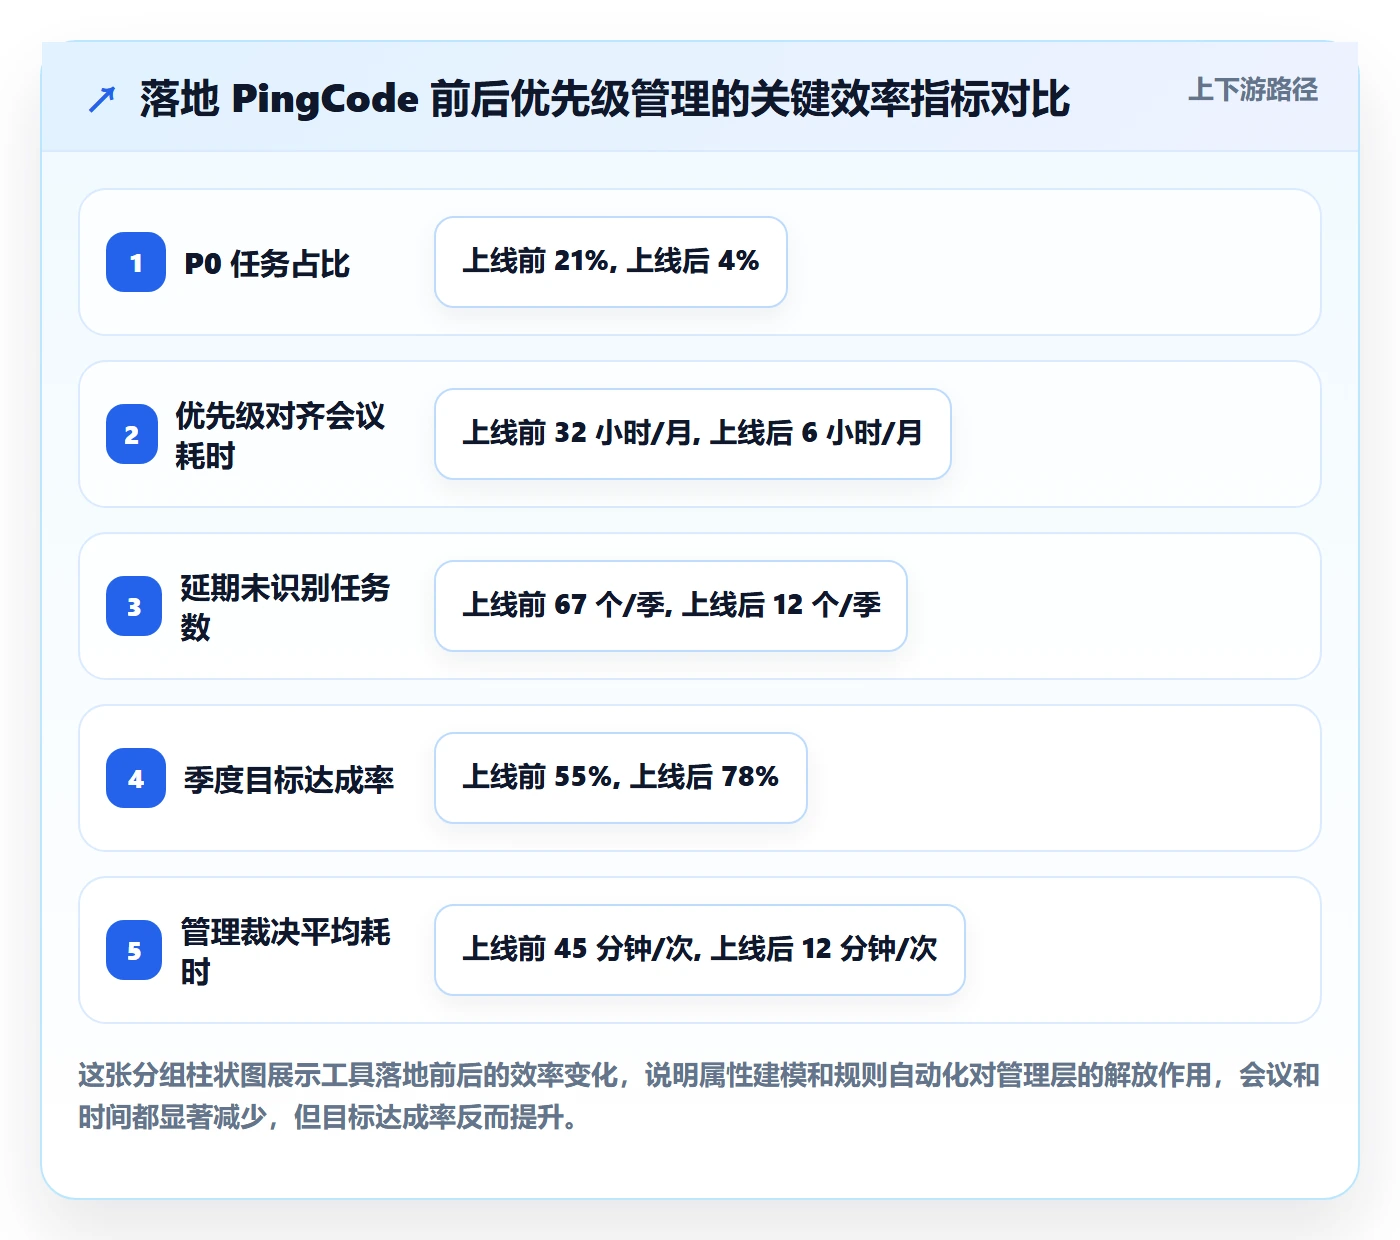The height and width of the screenshot is (1240, 1400).
Task: Click the 上下游路径 label in the header
Action: 1253,90
